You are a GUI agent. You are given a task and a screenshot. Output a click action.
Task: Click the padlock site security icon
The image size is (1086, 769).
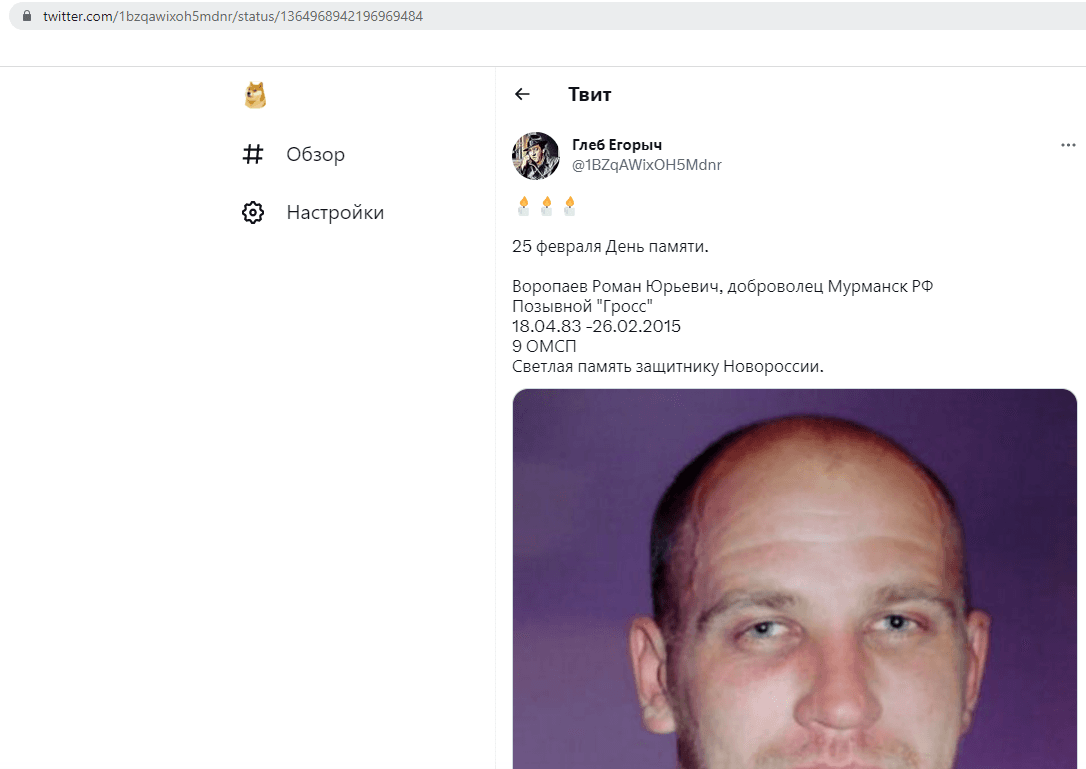(27, 16)
